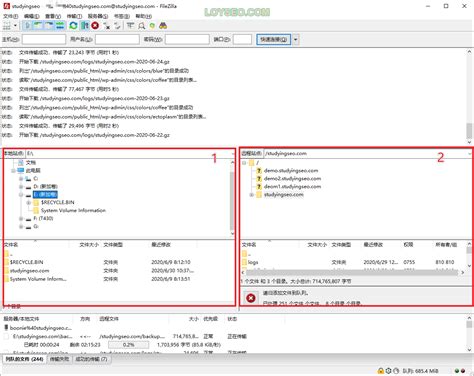This screenshot has height=376, width=474.
Task: Open the quickconnect history dropdown arrow
Action: tap(295, 39)
